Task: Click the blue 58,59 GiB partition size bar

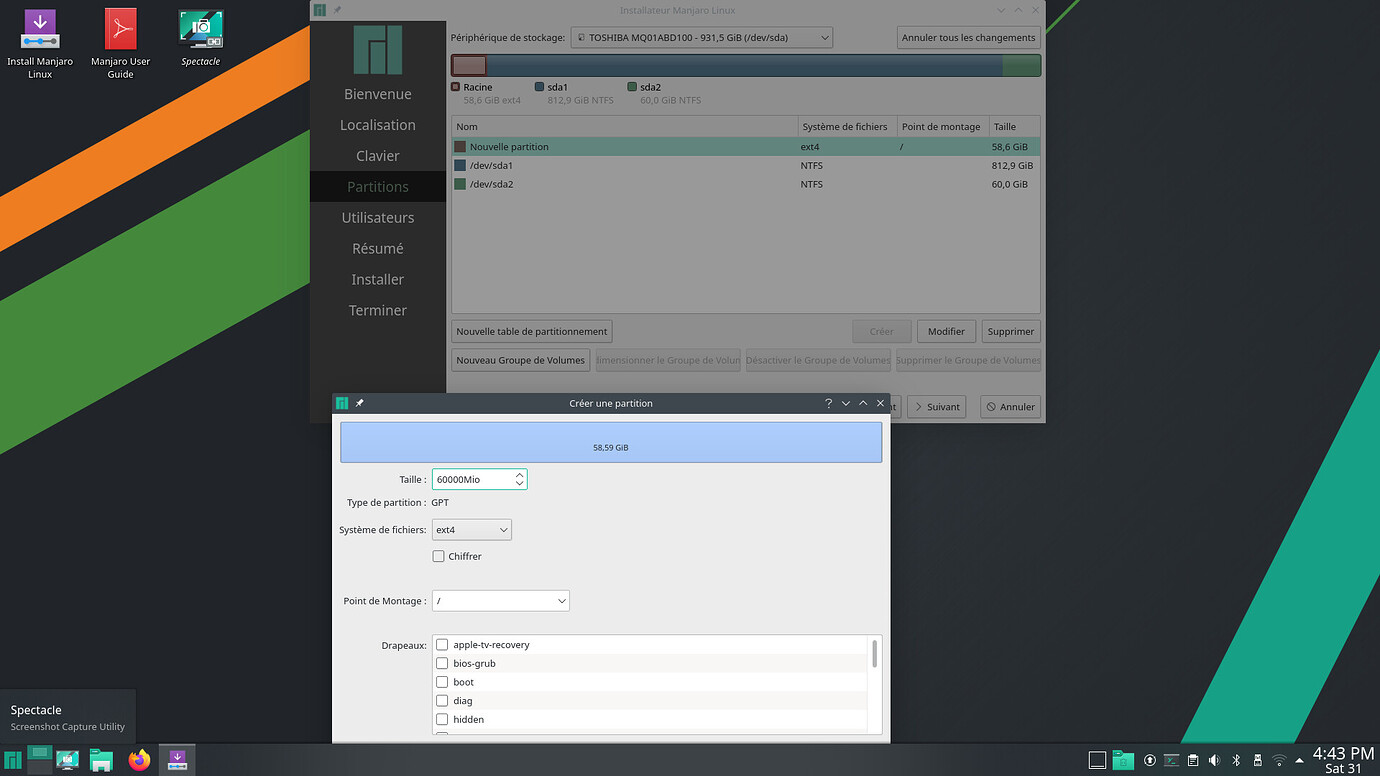Action: [611, 442]
